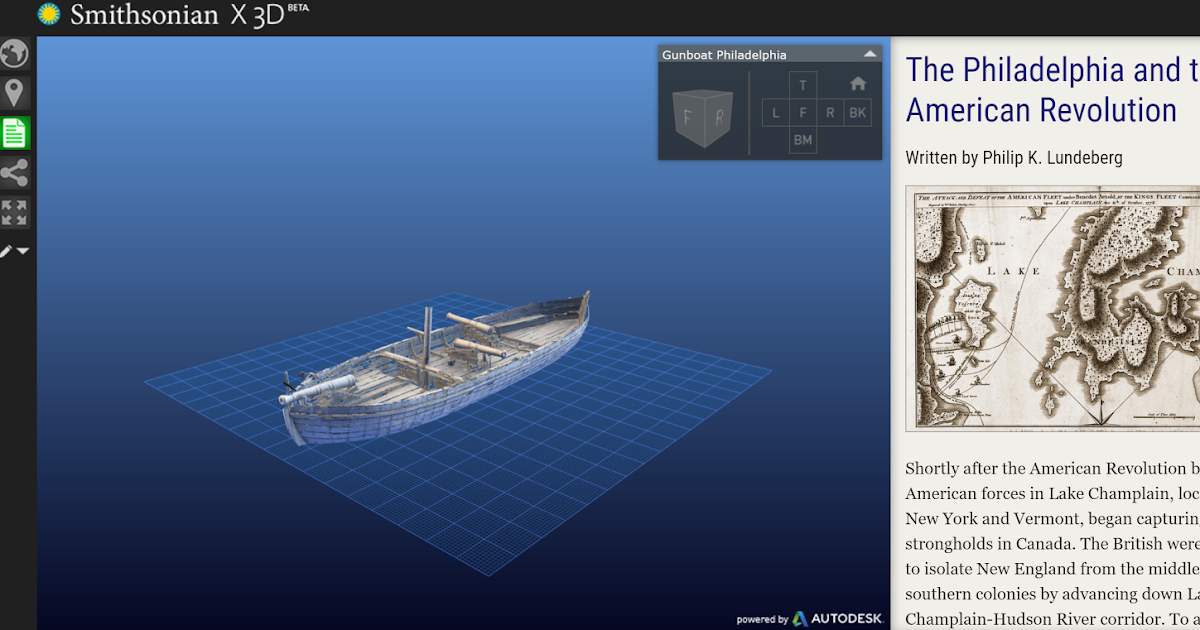The height and width of the screenshot is (630, 1200).
Task: Click the 3D view cube
Action: pyautogui.click(x=703, y=118)
